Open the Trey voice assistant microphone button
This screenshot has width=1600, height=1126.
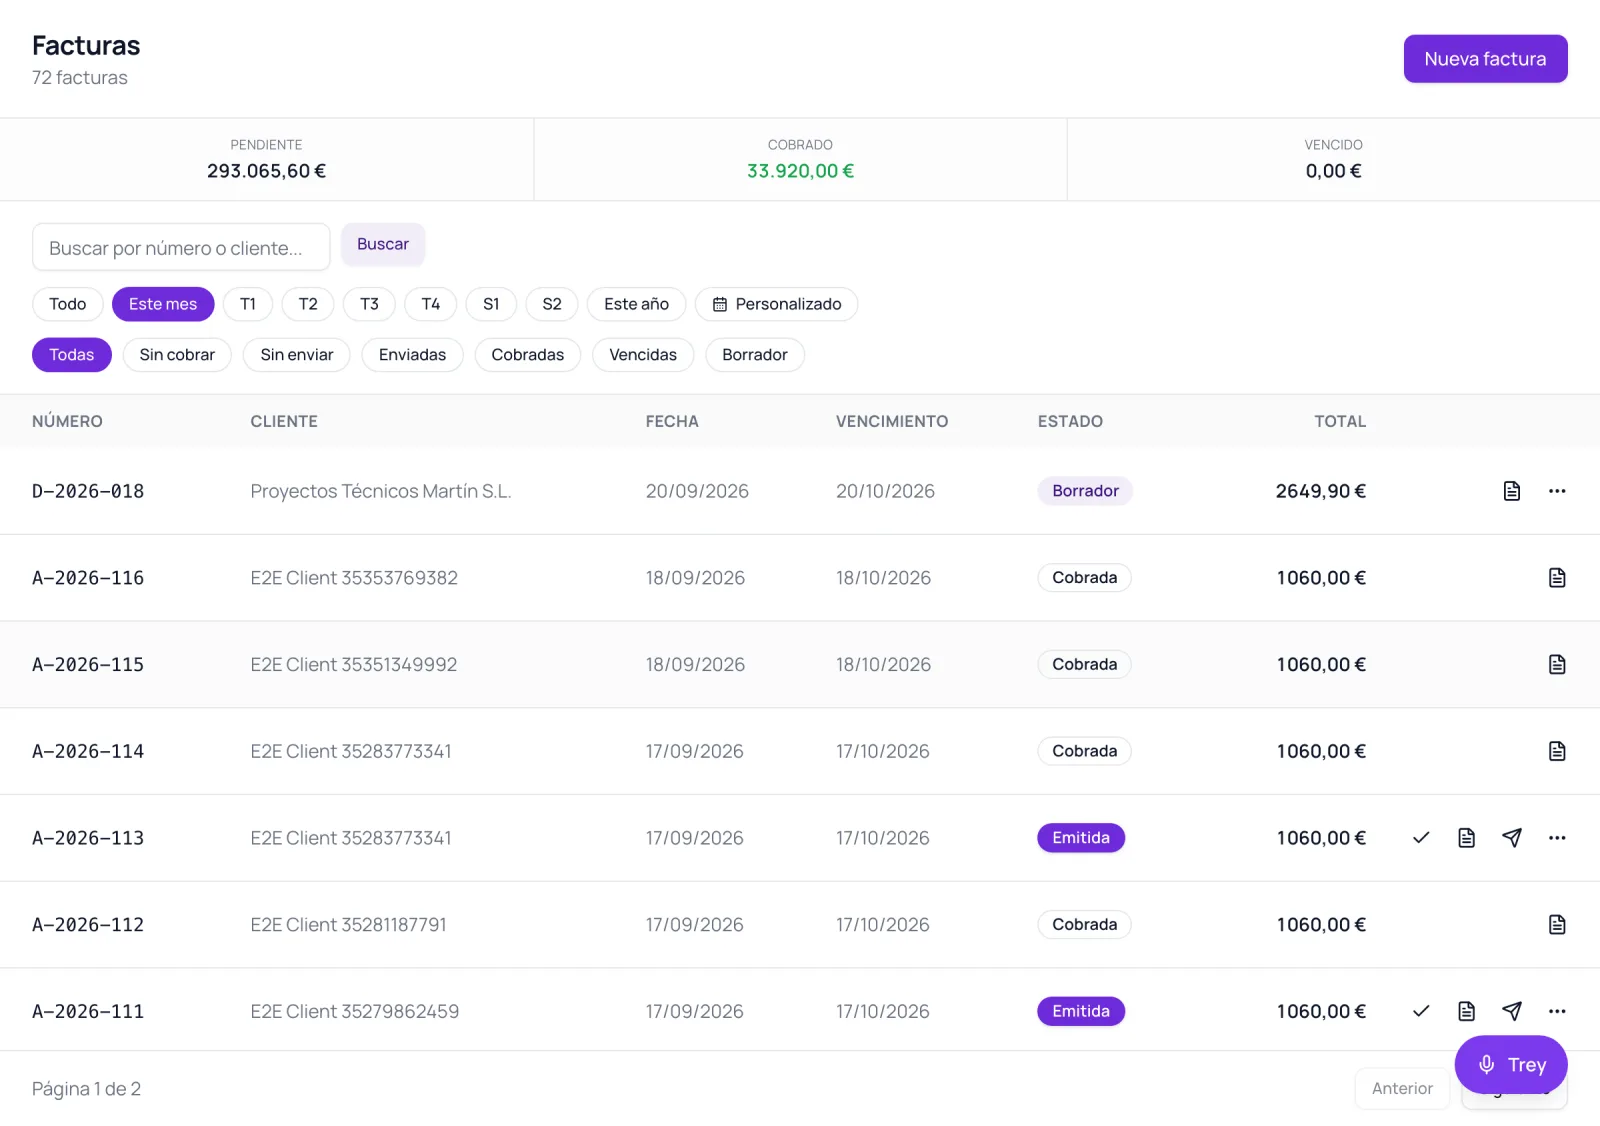pyautogui.click(x=1511, y=1065)
